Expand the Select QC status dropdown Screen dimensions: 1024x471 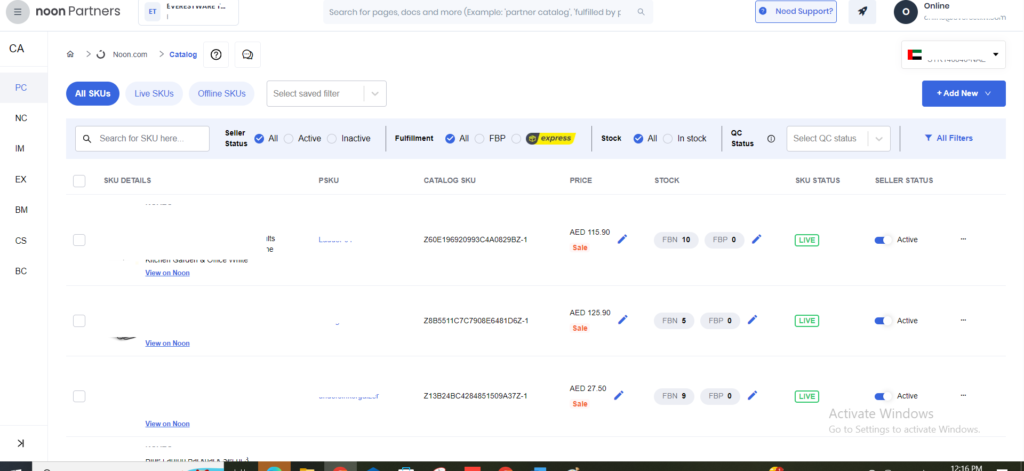tap(838, 138)
